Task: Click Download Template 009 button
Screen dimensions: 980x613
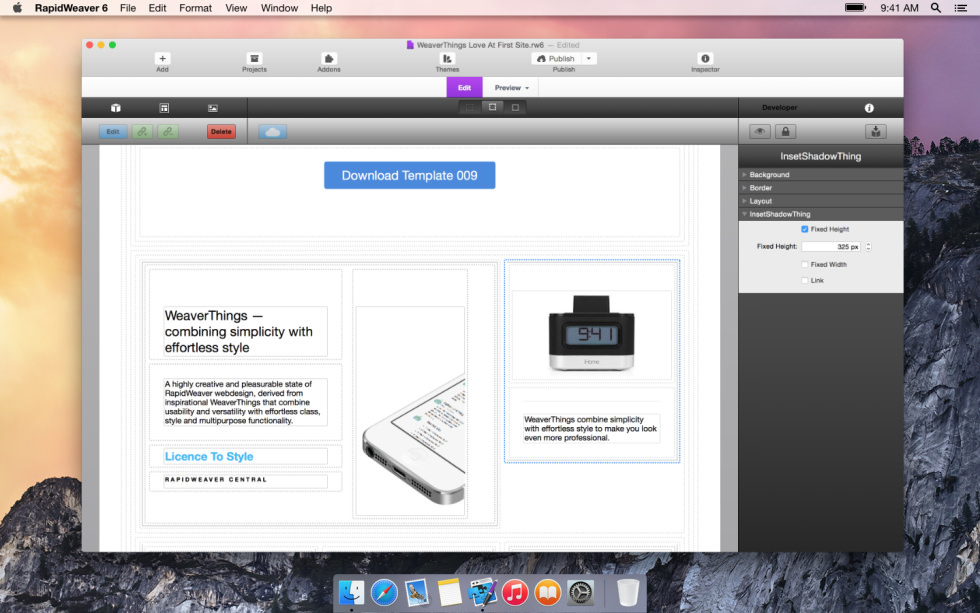Action: (409, 176)
